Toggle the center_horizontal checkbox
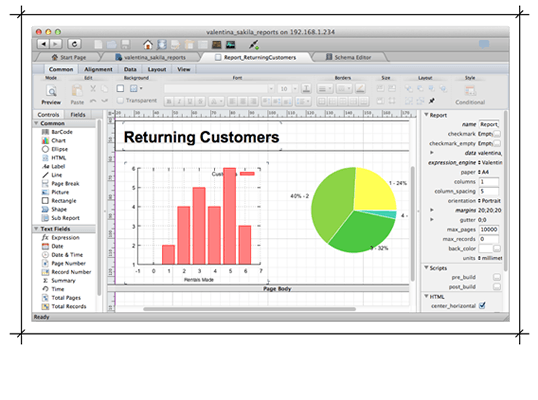 point(482,305)
